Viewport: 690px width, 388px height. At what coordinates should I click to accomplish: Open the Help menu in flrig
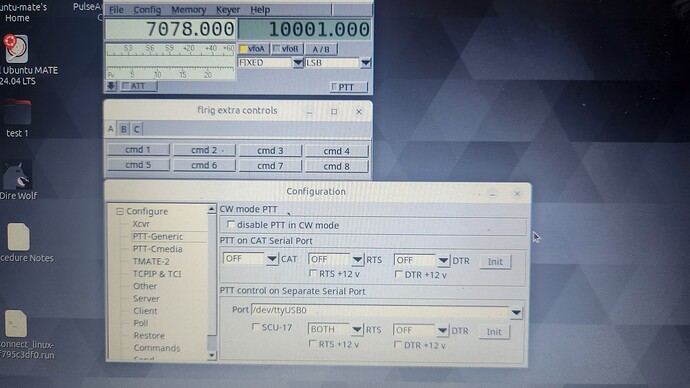[260, 10]
